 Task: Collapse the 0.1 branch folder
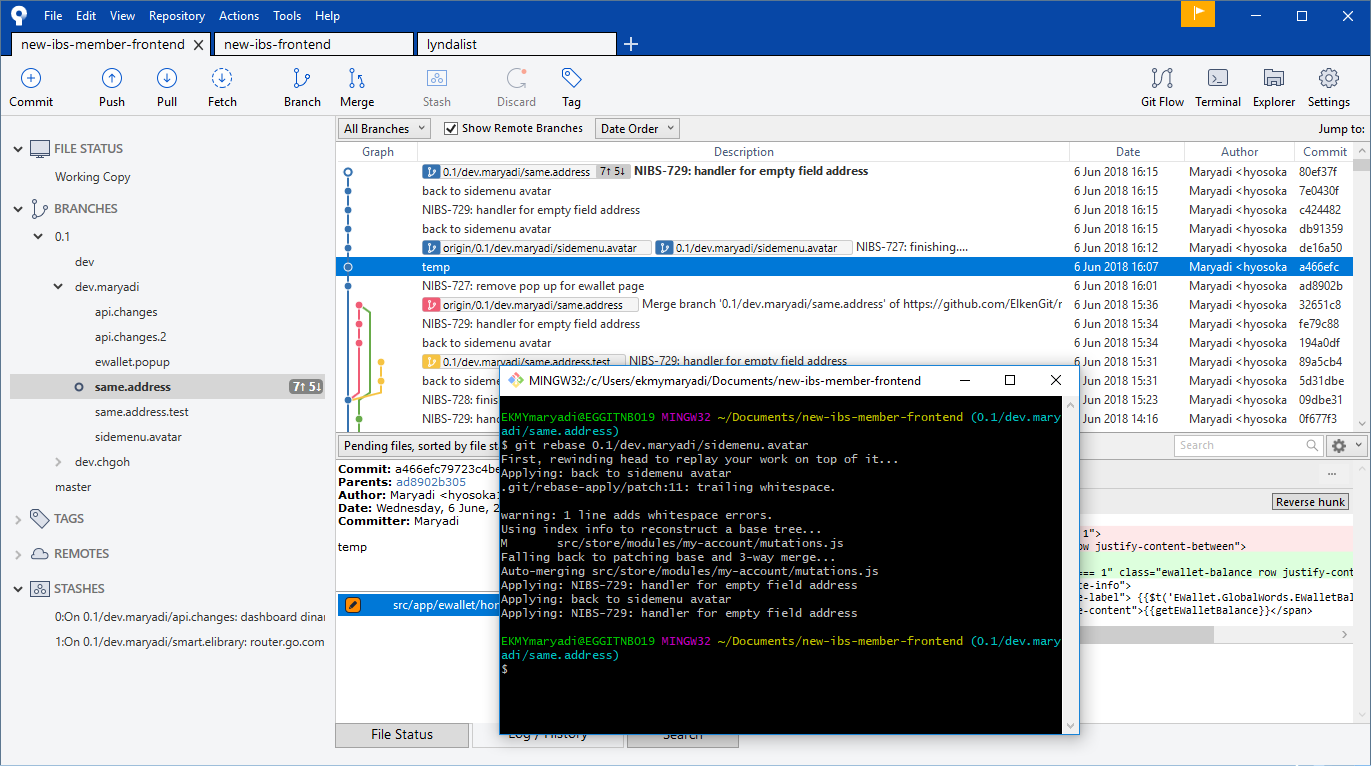coord(39,237)
